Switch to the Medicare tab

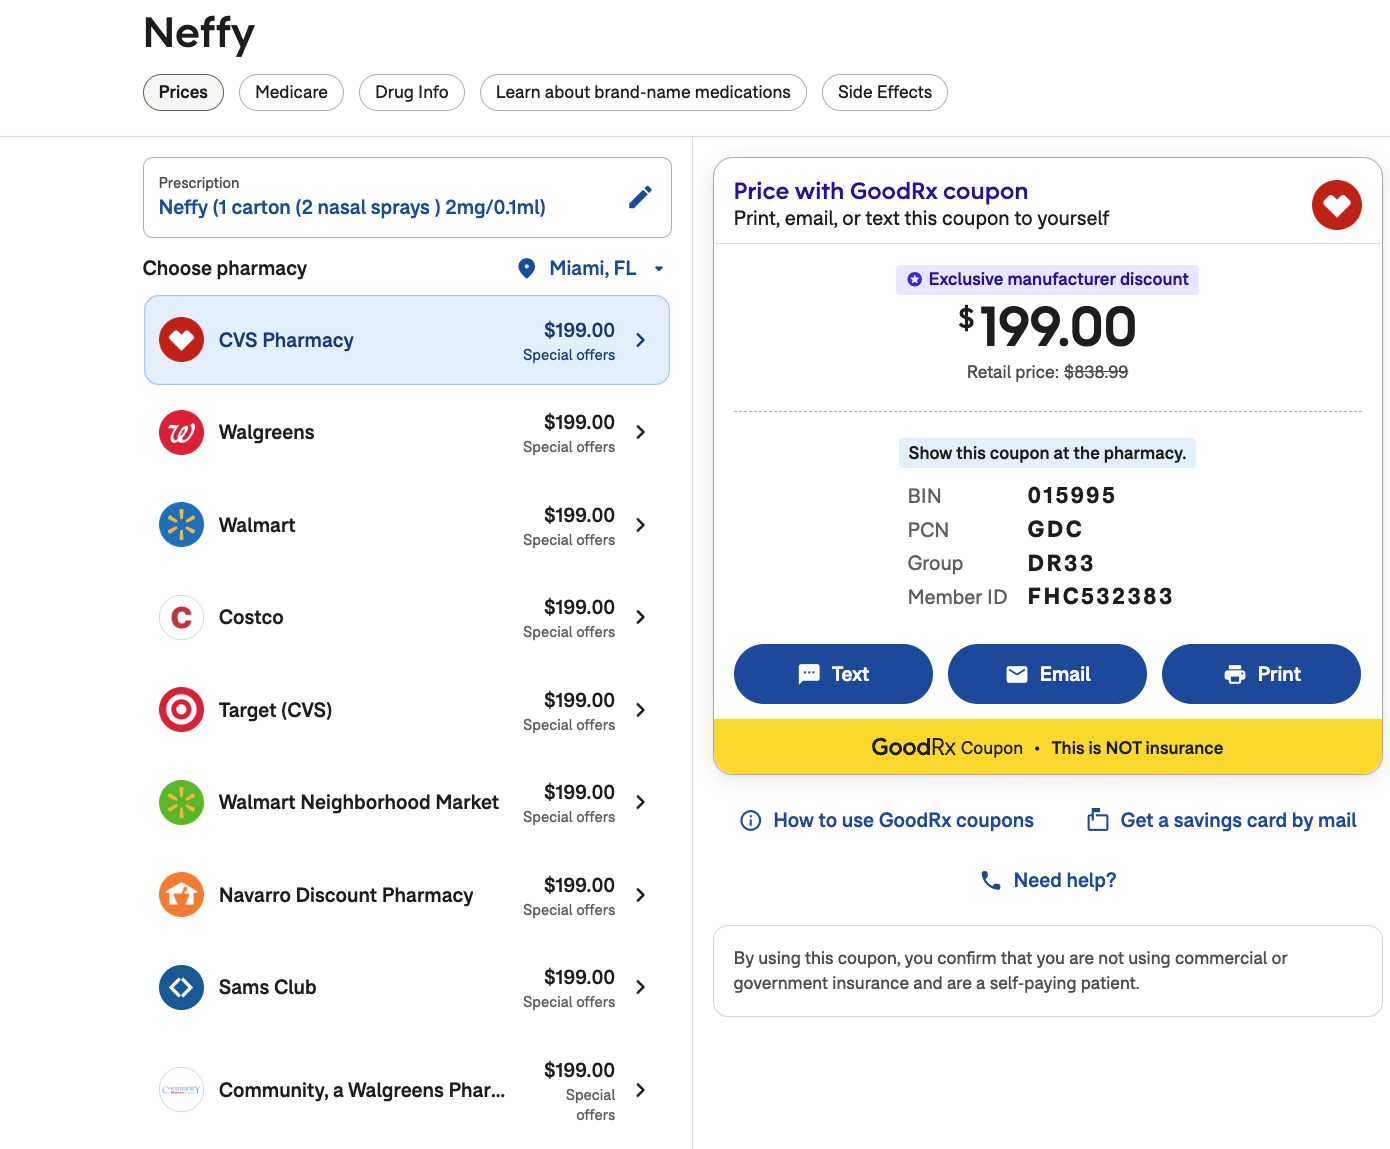tap(291, 92)
